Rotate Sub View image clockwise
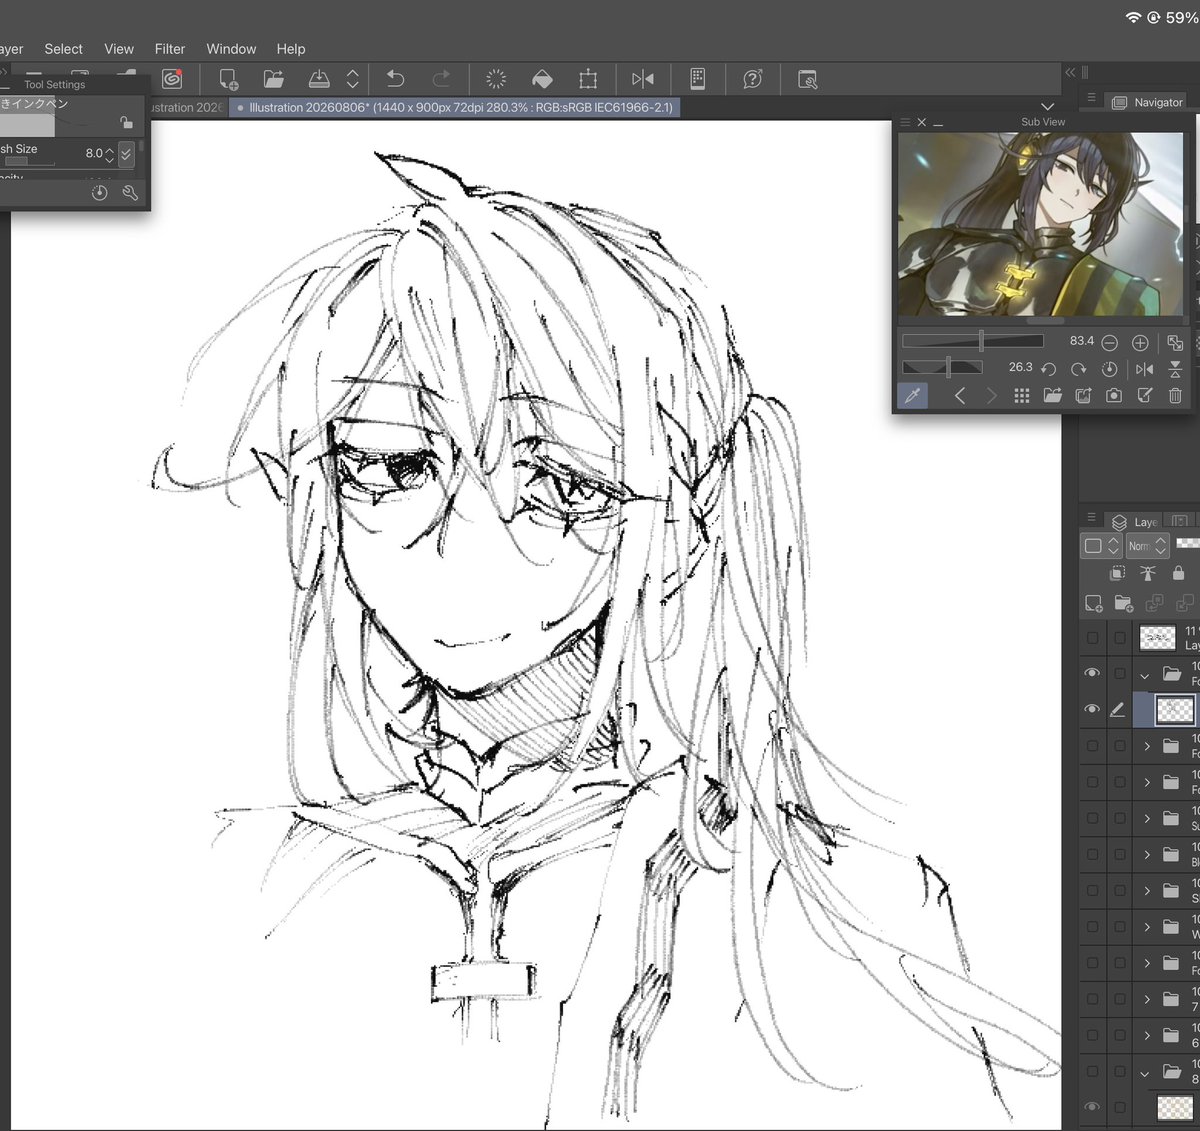 [x=1078, y=369]
